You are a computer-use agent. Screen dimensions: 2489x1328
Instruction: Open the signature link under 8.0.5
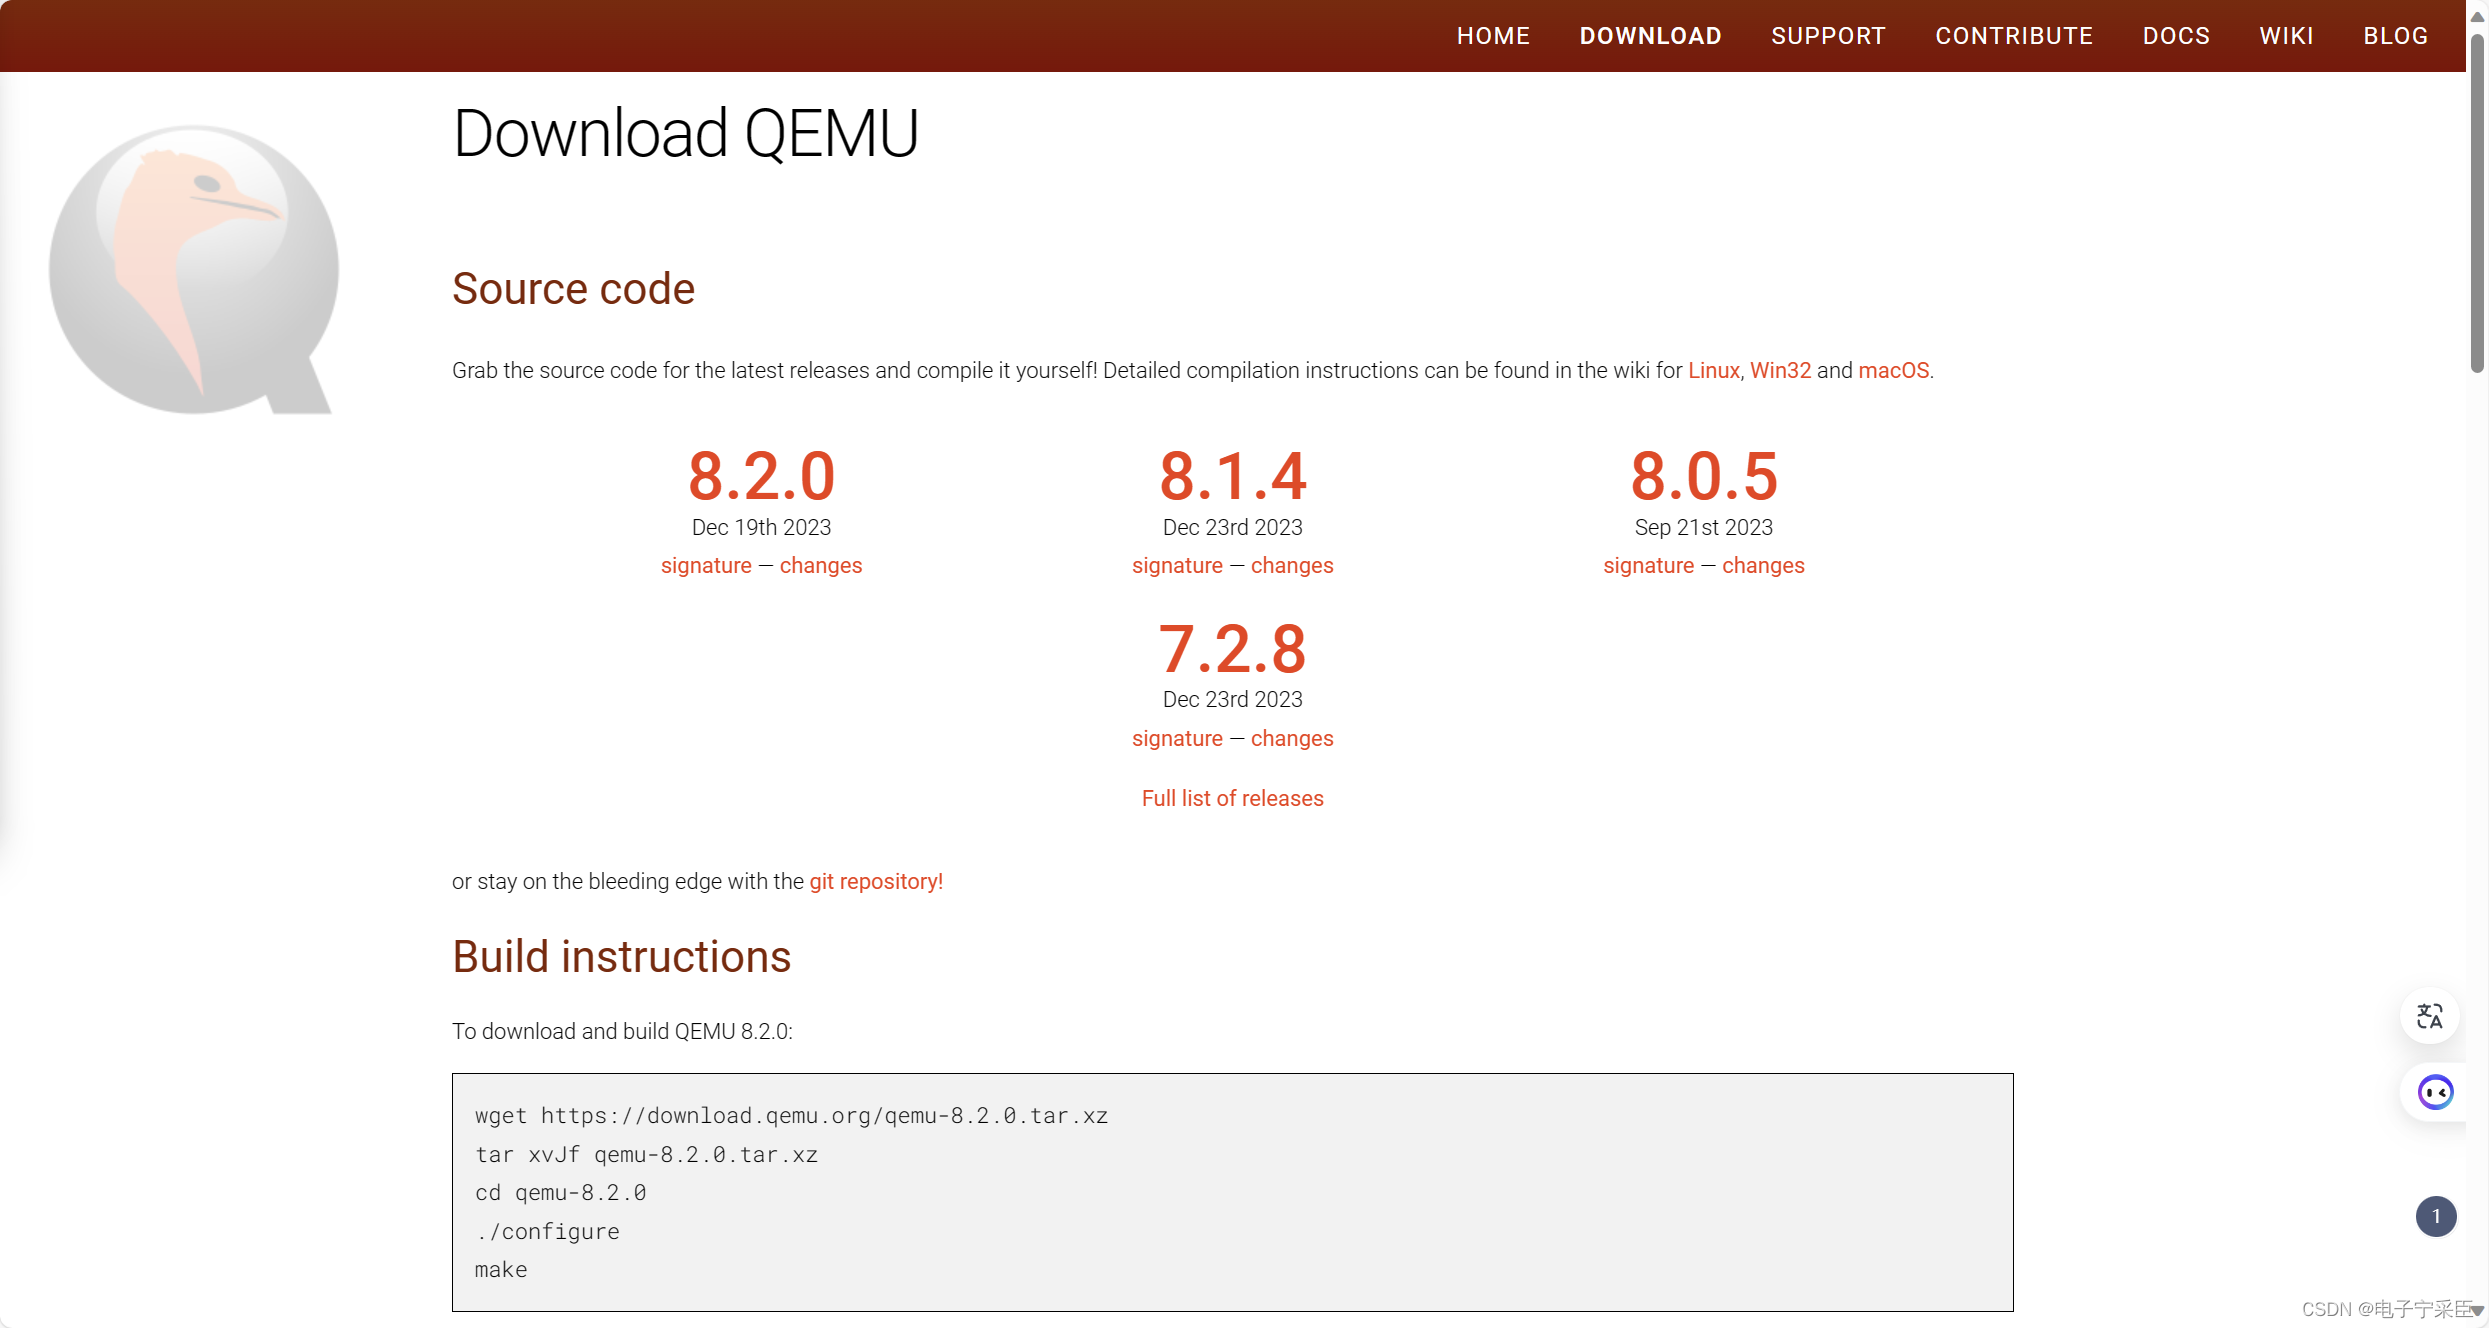pos(1649,566)
